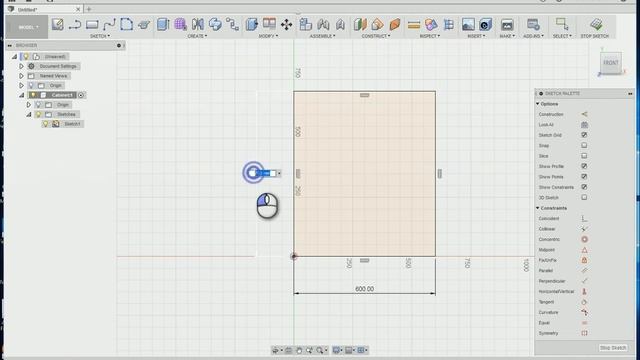
Task: Toggle the Construction line option
Action: pyautogui.click(x=584, y=114)
